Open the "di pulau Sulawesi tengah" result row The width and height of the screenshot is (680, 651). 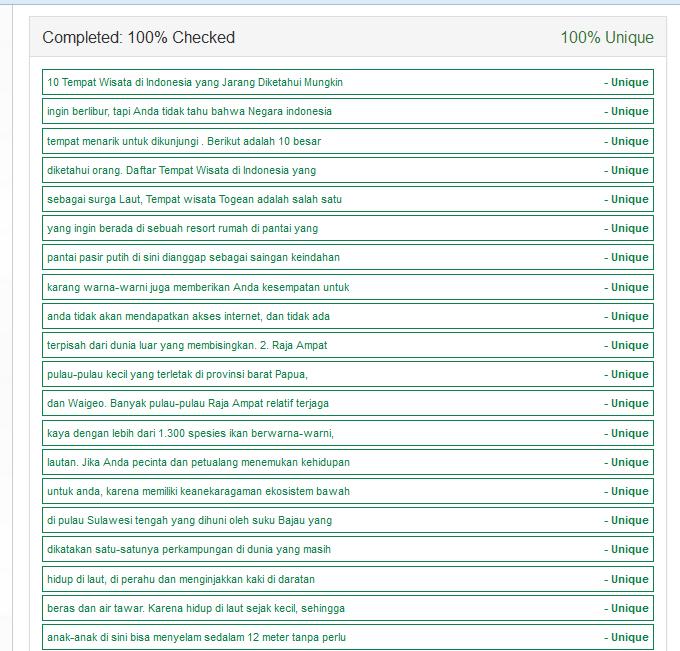pyautogui.click(x=189, y=520)
